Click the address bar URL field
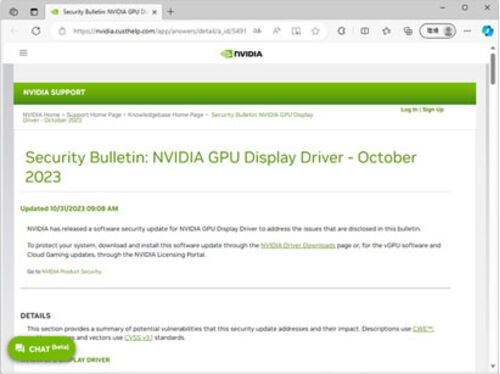The width and height of the screenshot is (500, 374). [159, 31]
